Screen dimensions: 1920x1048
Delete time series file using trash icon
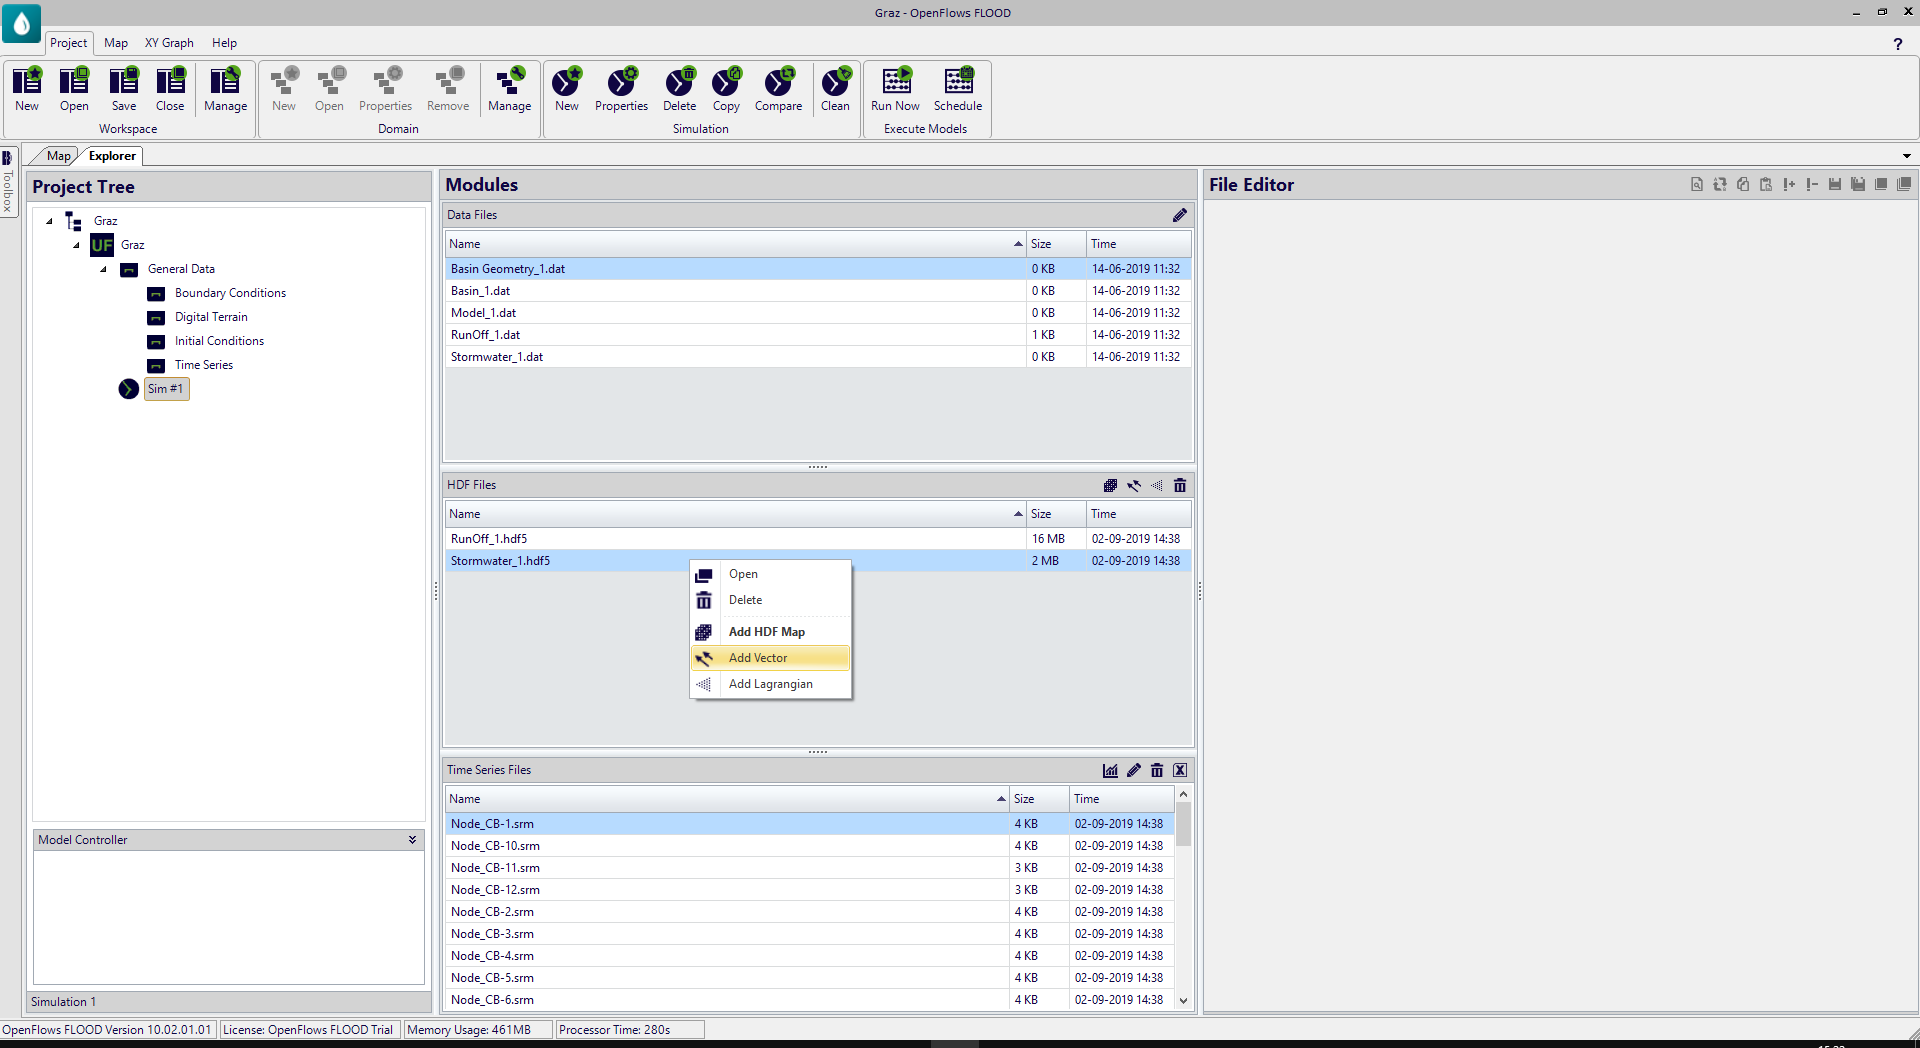1157,770
